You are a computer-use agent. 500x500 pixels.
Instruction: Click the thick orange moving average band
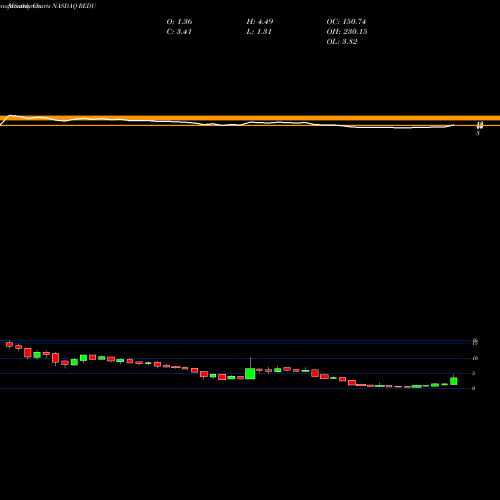click(x=250, y=118)
